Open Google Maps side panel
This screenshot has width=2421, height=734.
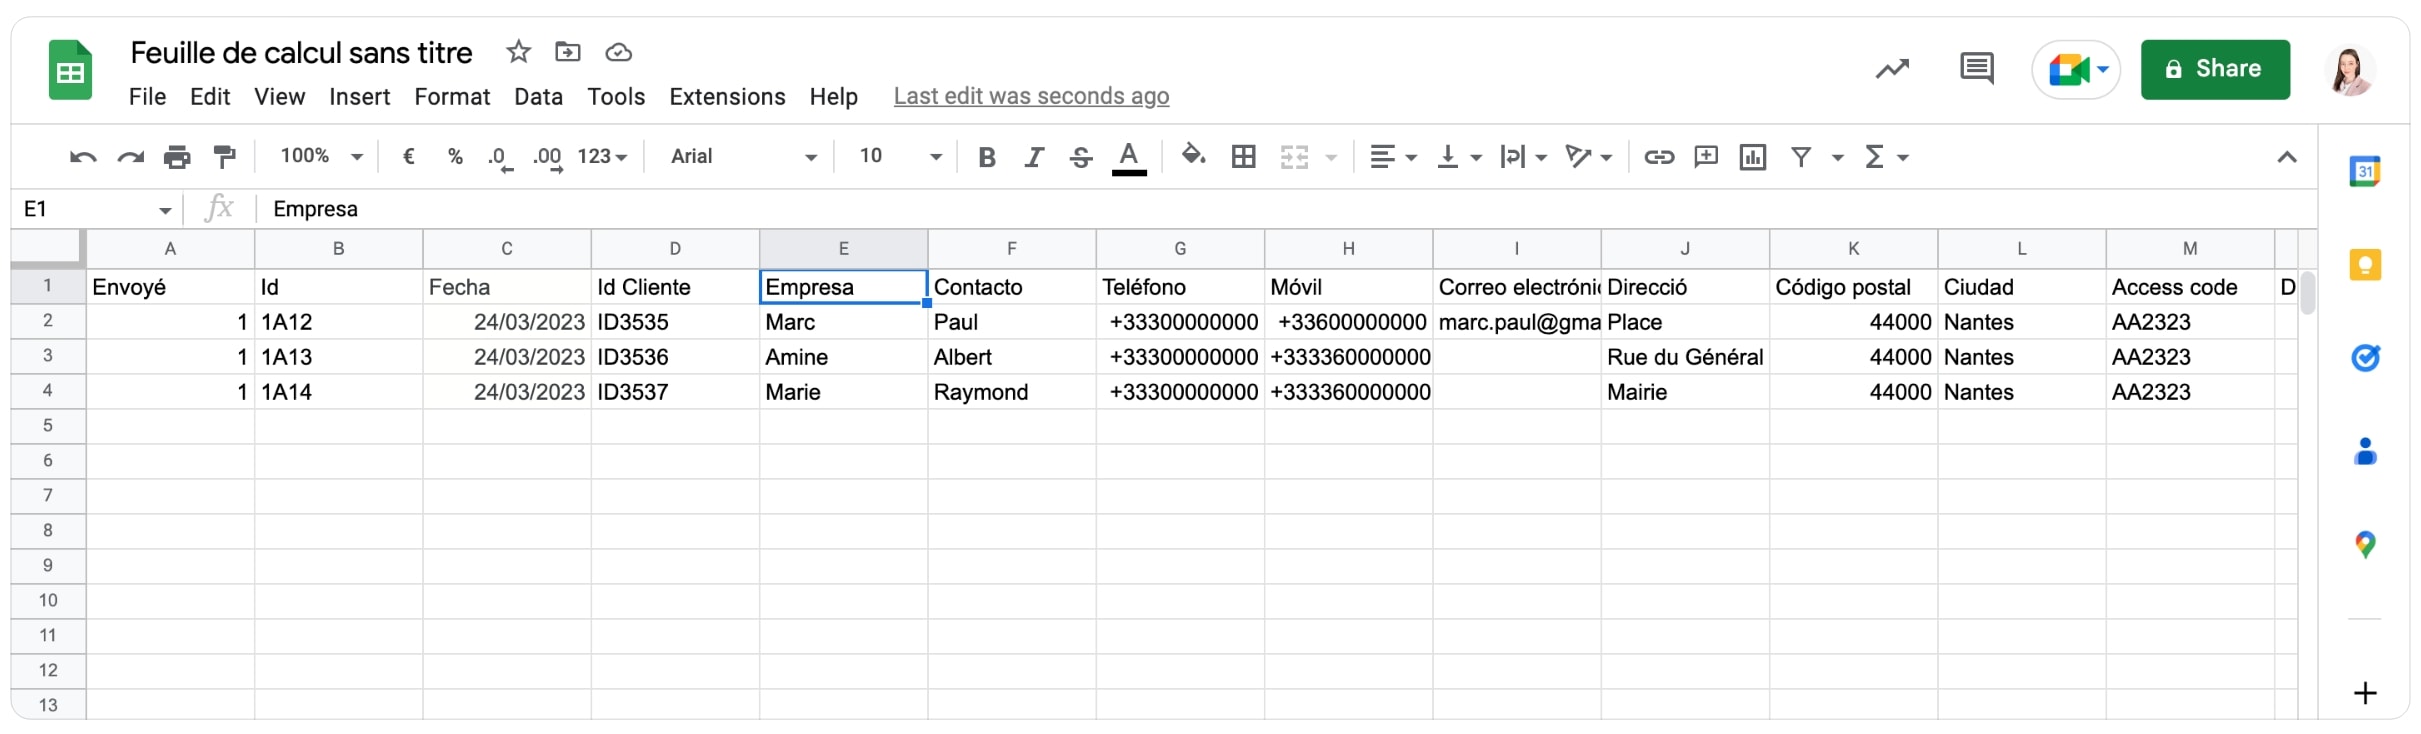2365,545
